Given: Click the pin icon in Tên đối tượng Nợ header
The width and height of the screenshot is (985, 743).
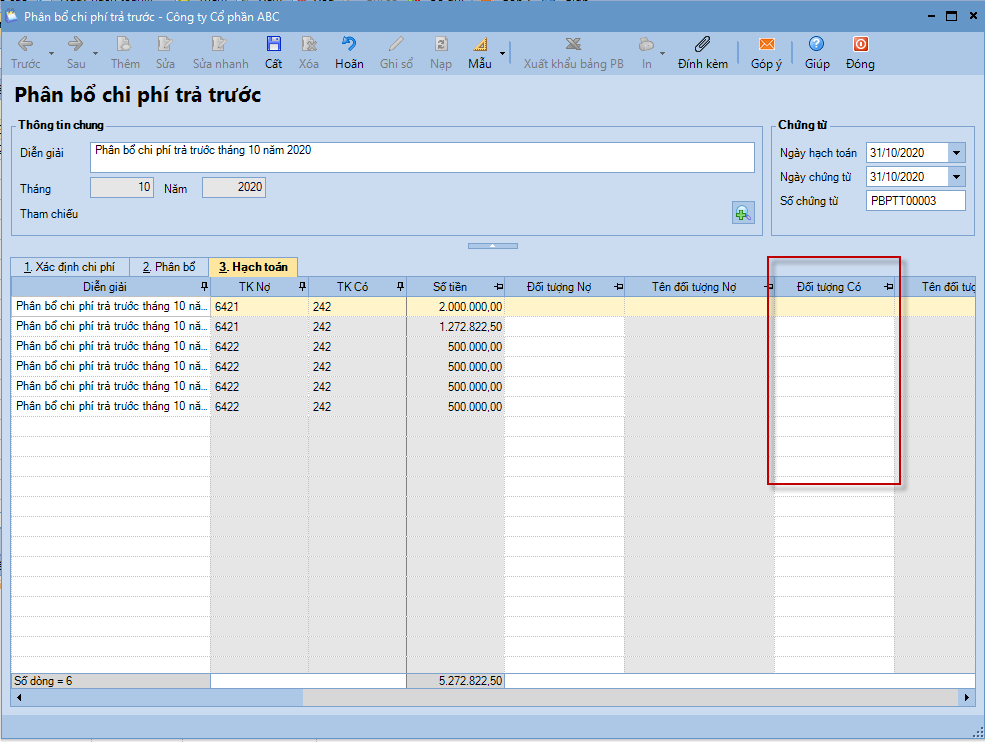Looking at the screenshot, I should (x=769, y=286).
